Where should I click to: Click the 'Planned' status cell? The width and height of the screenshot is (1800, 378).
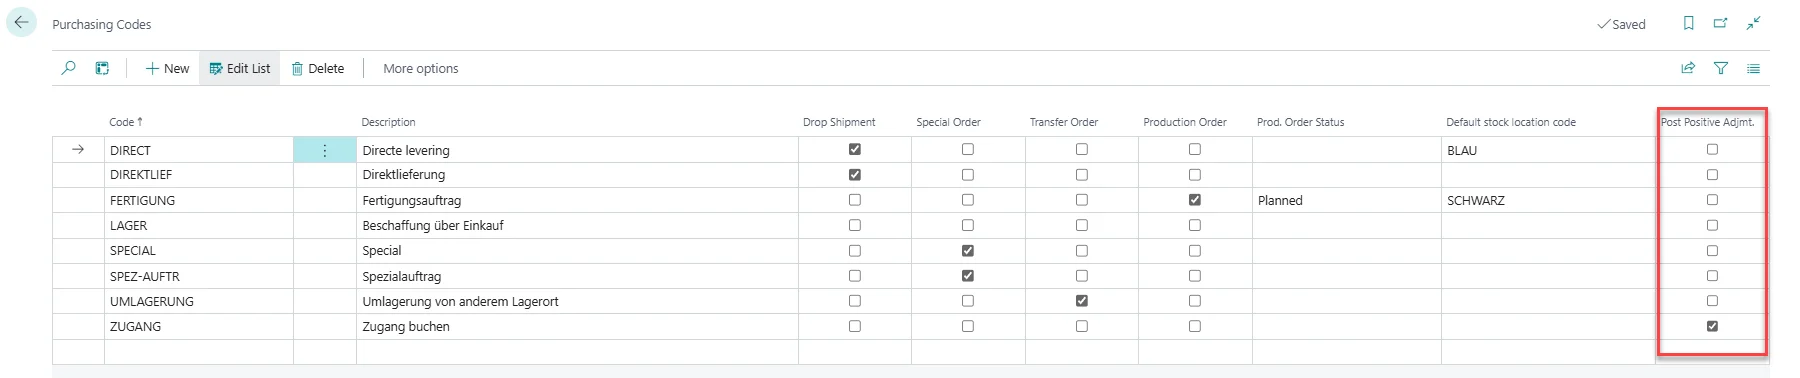pos(1346,200)
